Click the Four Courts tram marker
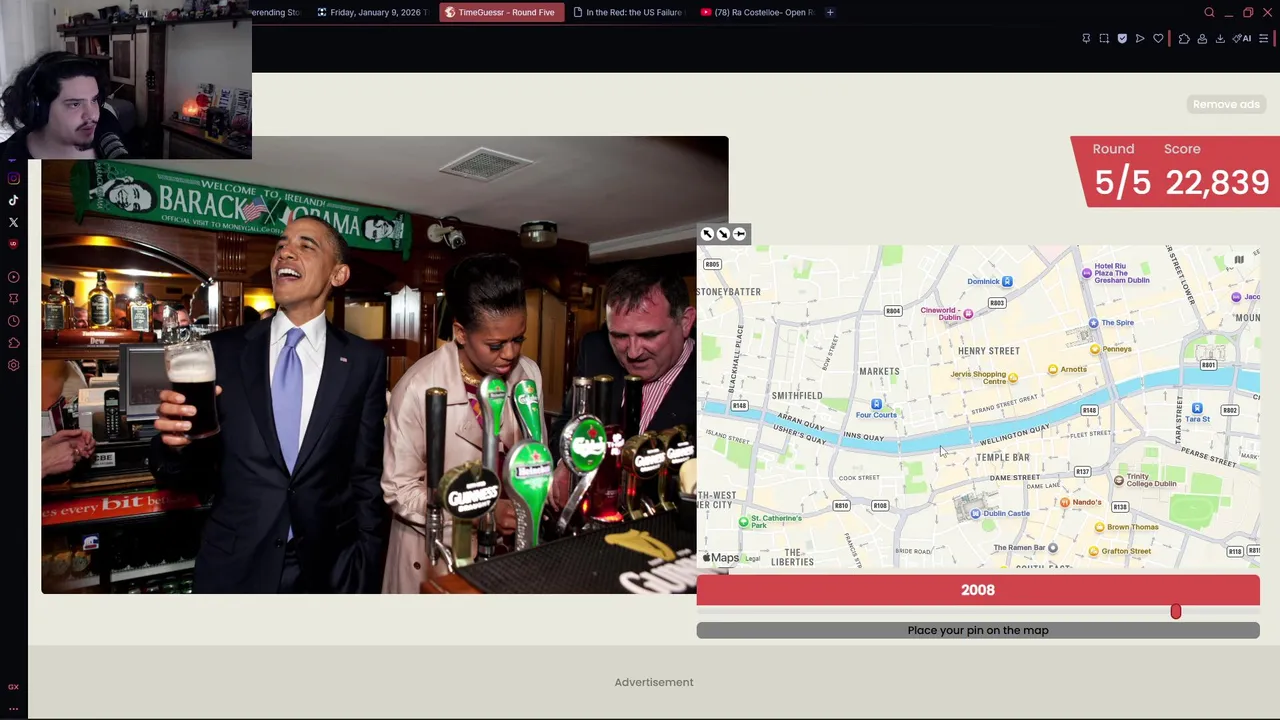This screenshot has height=720, width=1280. point(876,404)
